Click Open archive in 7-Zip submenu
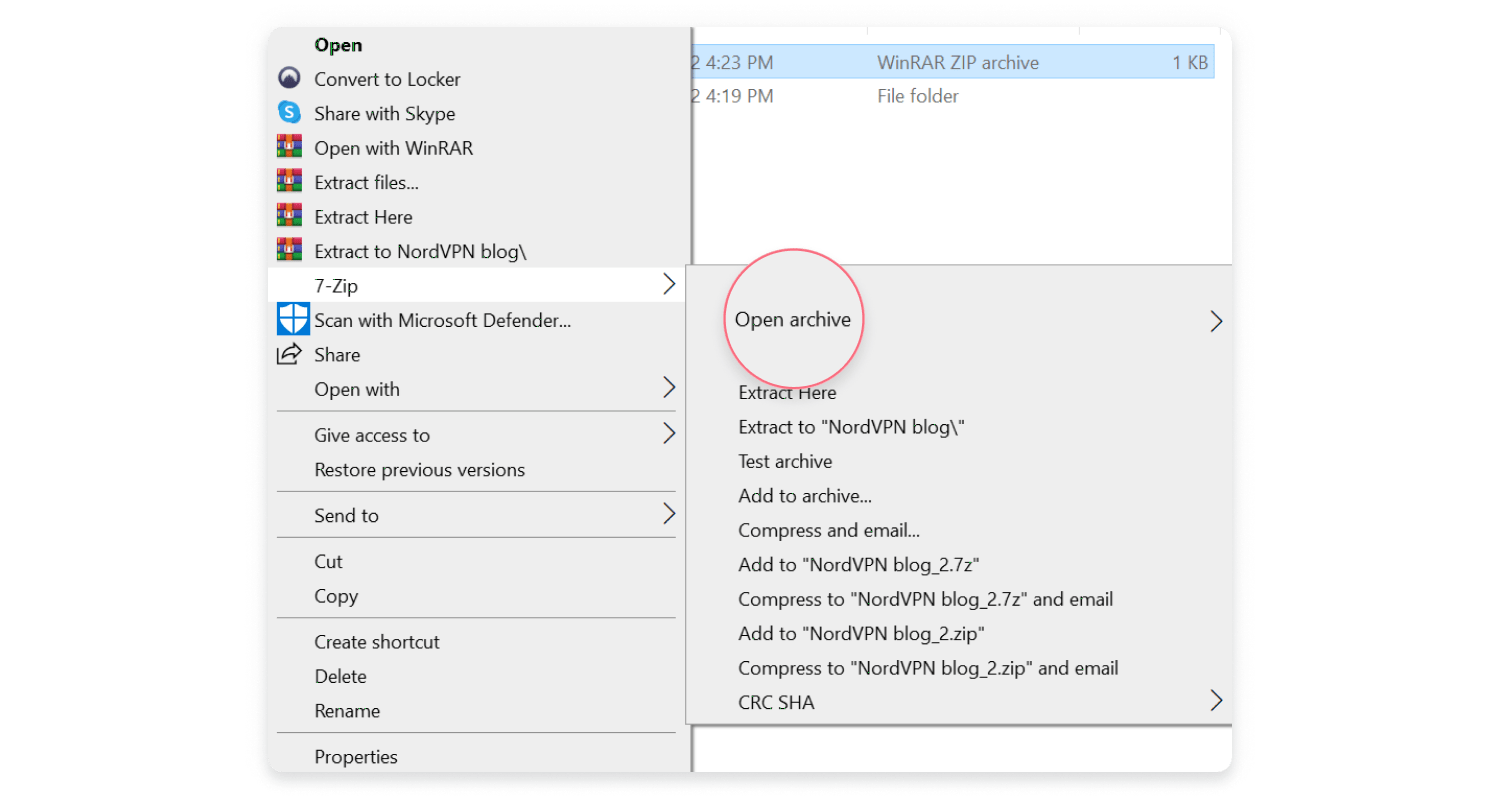 click(x=793, y=320)
